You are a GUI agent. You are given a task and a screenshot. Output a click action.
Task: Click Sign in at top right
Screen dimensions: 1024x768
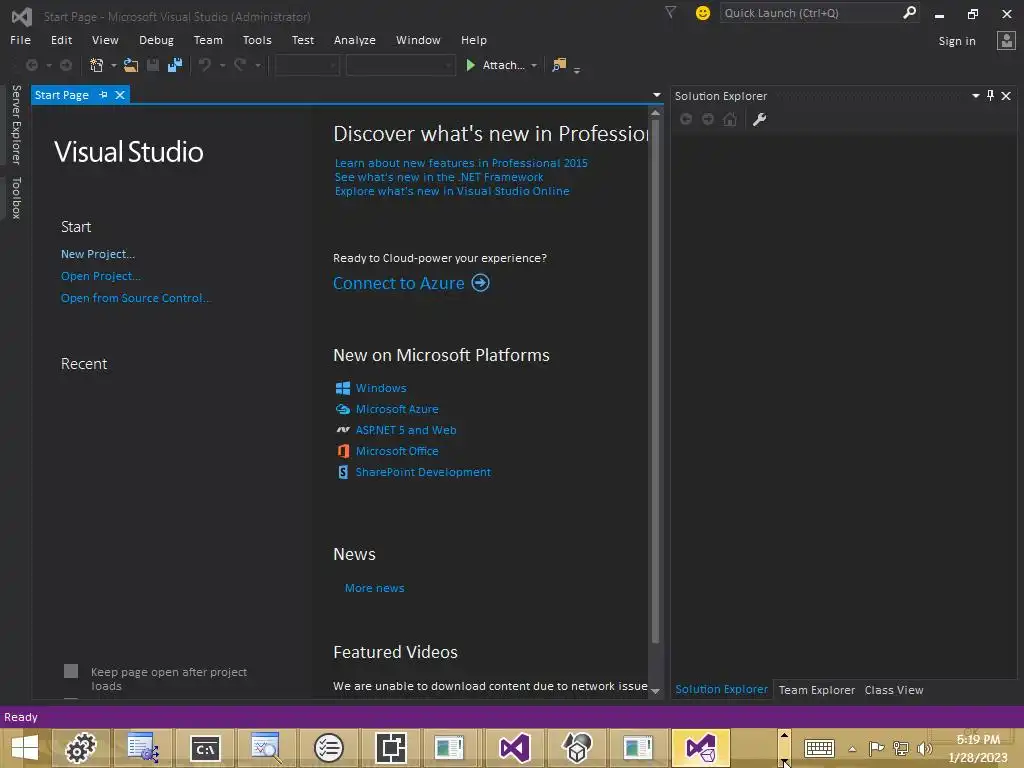pos(957,40)
